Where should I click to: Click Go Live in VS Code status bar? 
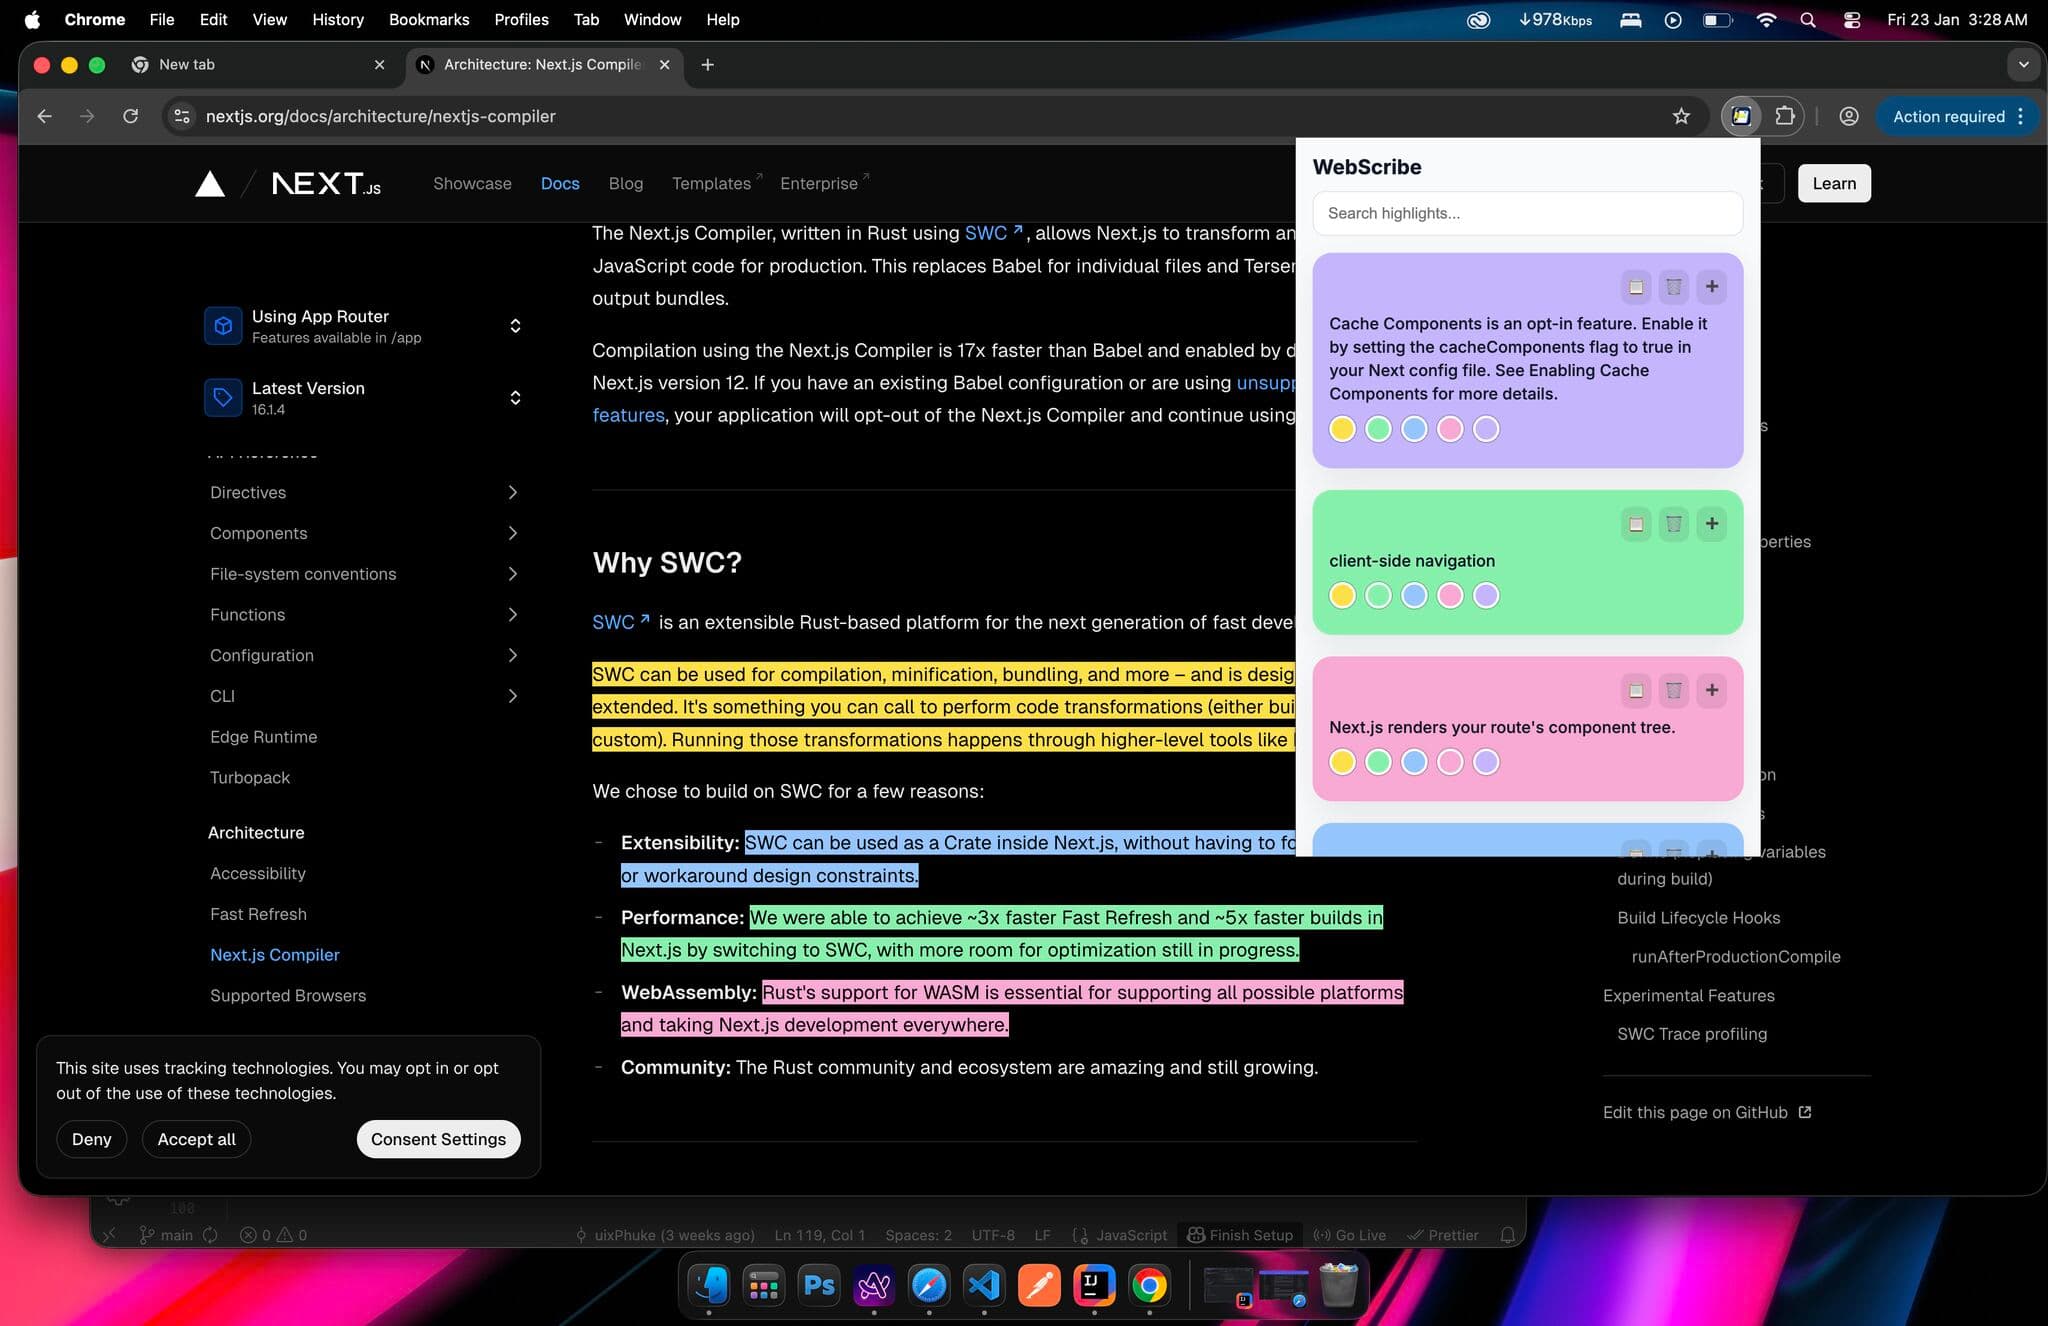(1349, 1235)
